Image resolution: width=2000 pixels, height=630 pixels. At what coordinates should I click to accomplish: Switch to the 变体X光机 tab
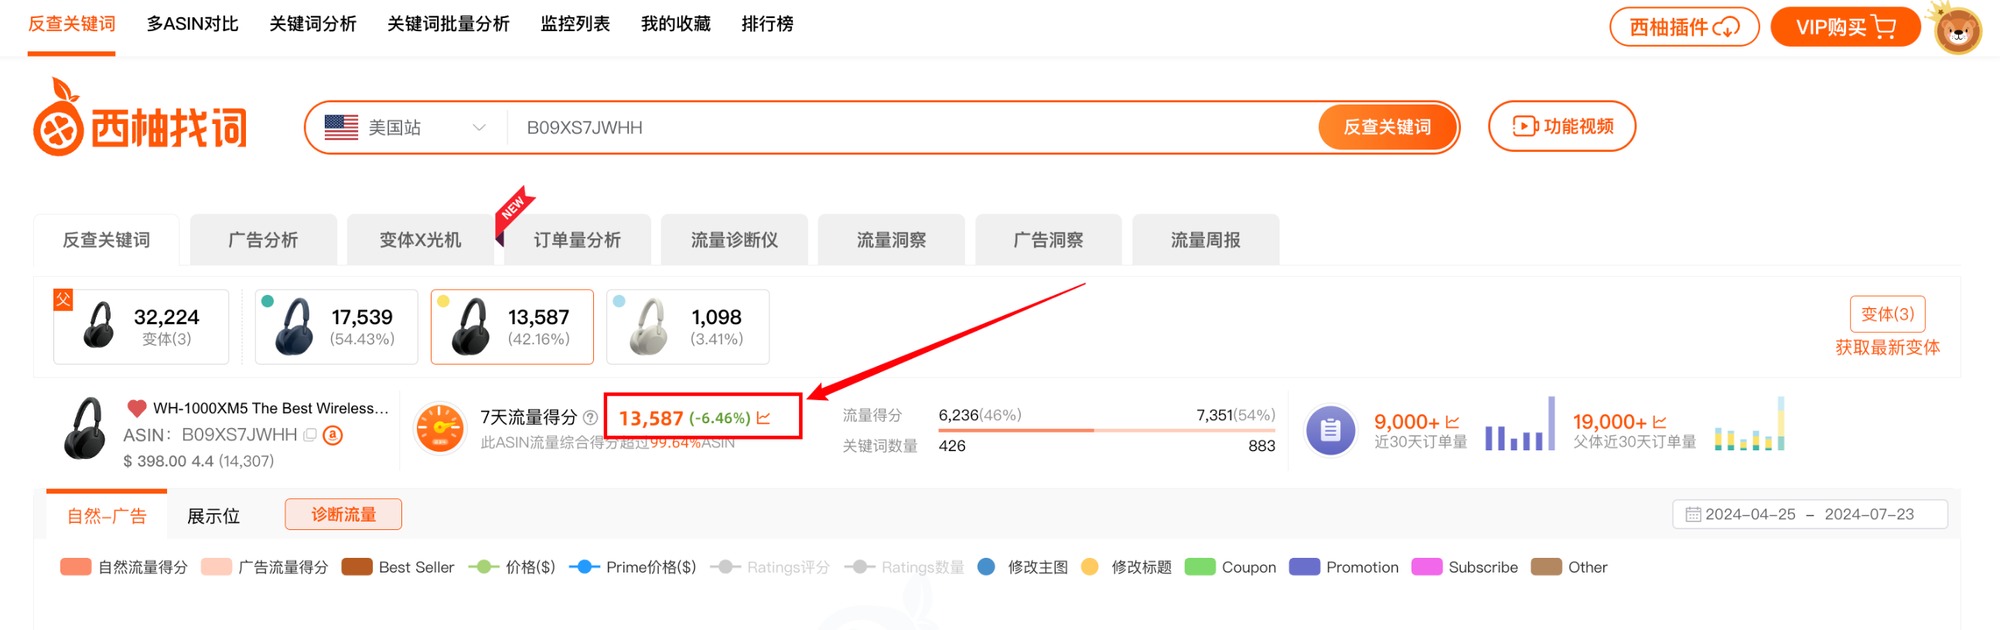420,240
